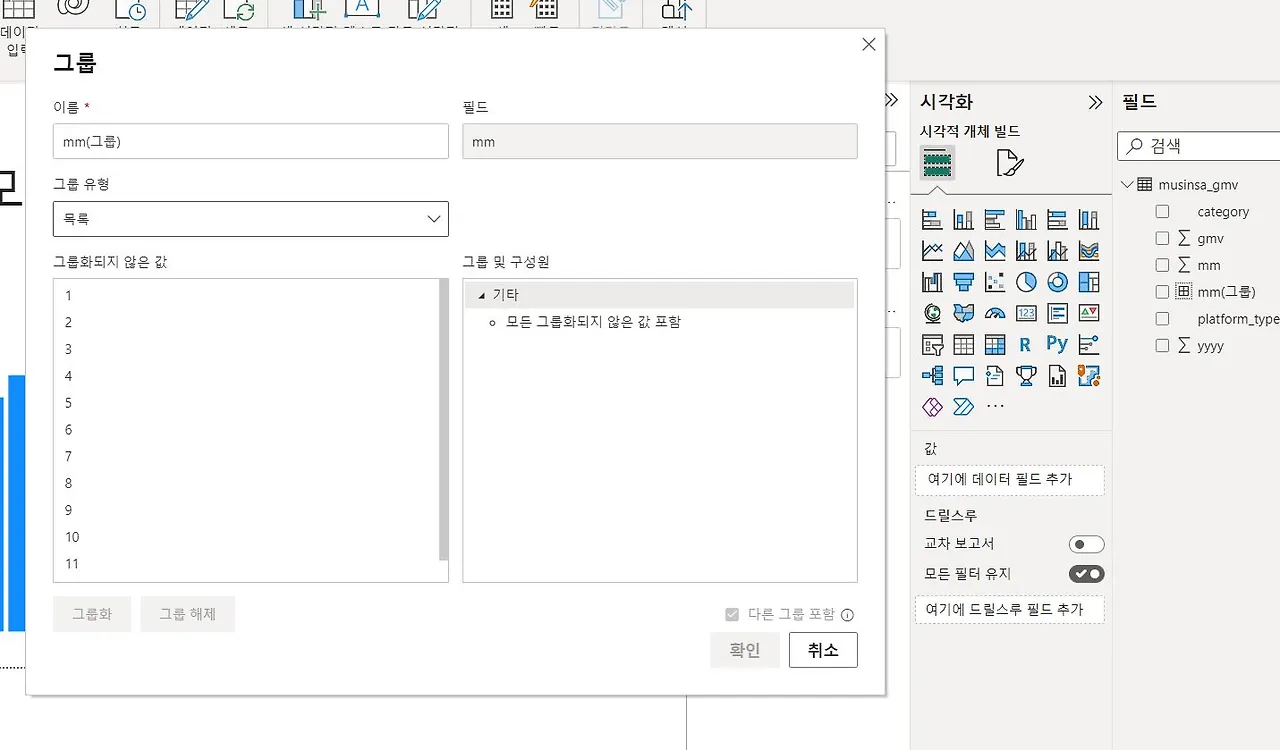
Task: Select the stacked bar chart visual
Action: tap(932, 220)
